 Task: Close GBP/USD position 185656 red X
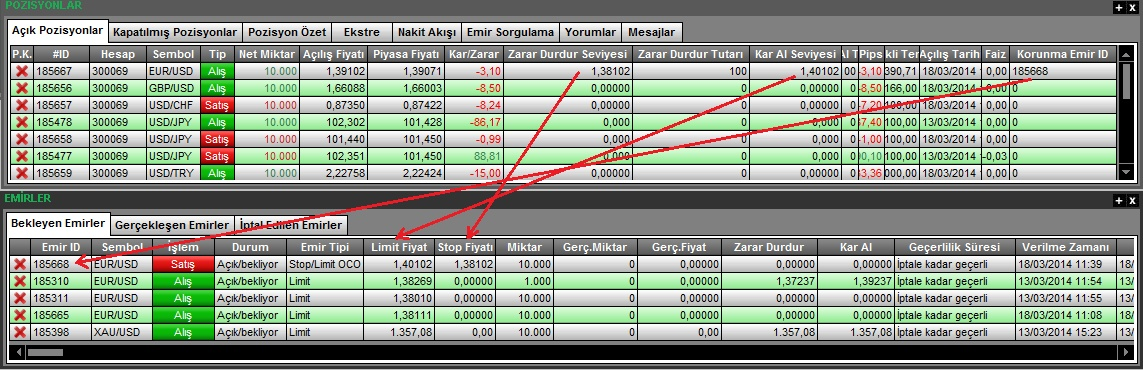22,87
